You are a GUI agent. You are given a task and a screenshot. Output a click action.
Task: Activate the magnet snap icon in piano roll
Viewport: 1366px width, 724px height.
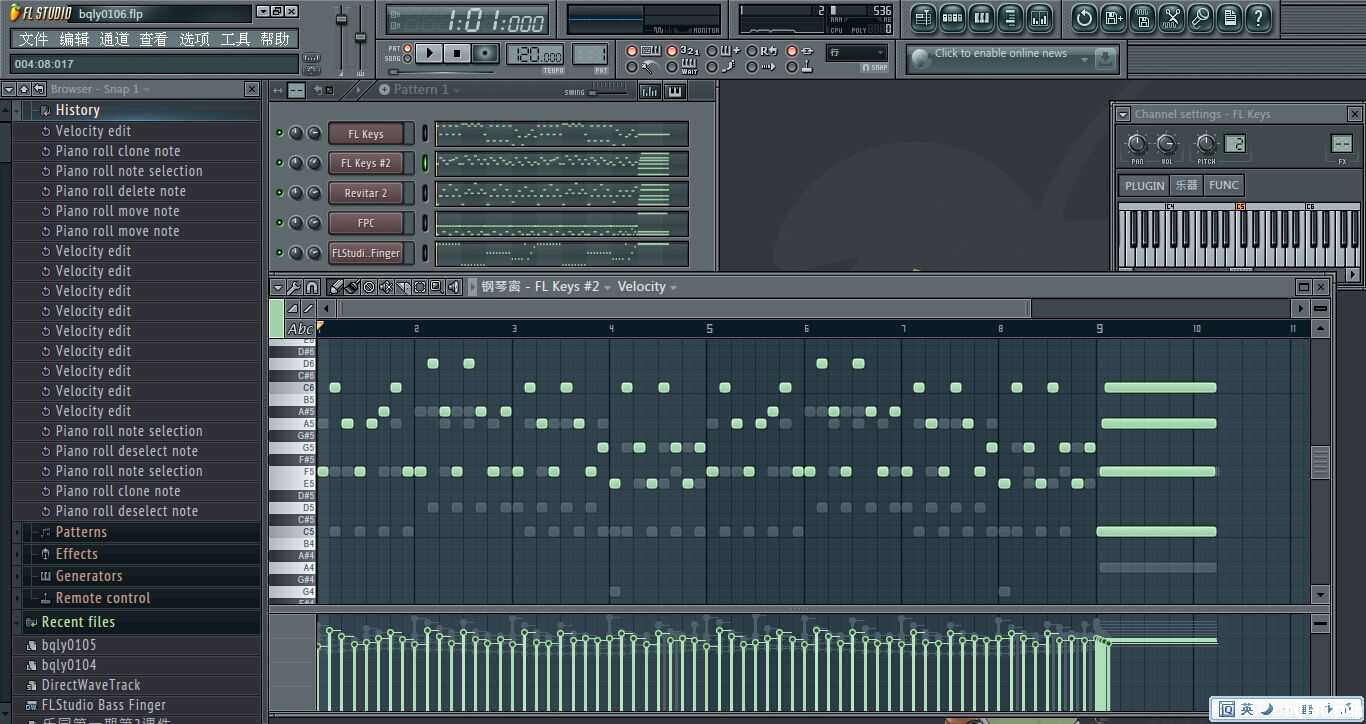(x=312, y=287)
